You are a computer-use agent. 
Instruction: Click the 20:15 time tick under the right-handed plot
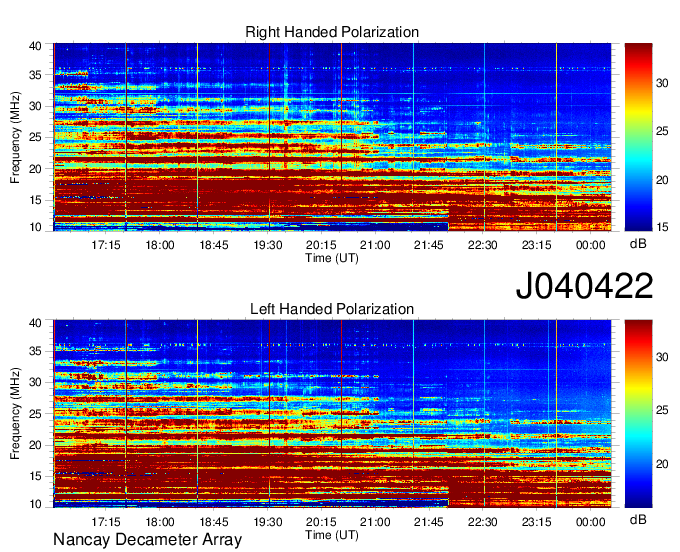pos(321,245)
